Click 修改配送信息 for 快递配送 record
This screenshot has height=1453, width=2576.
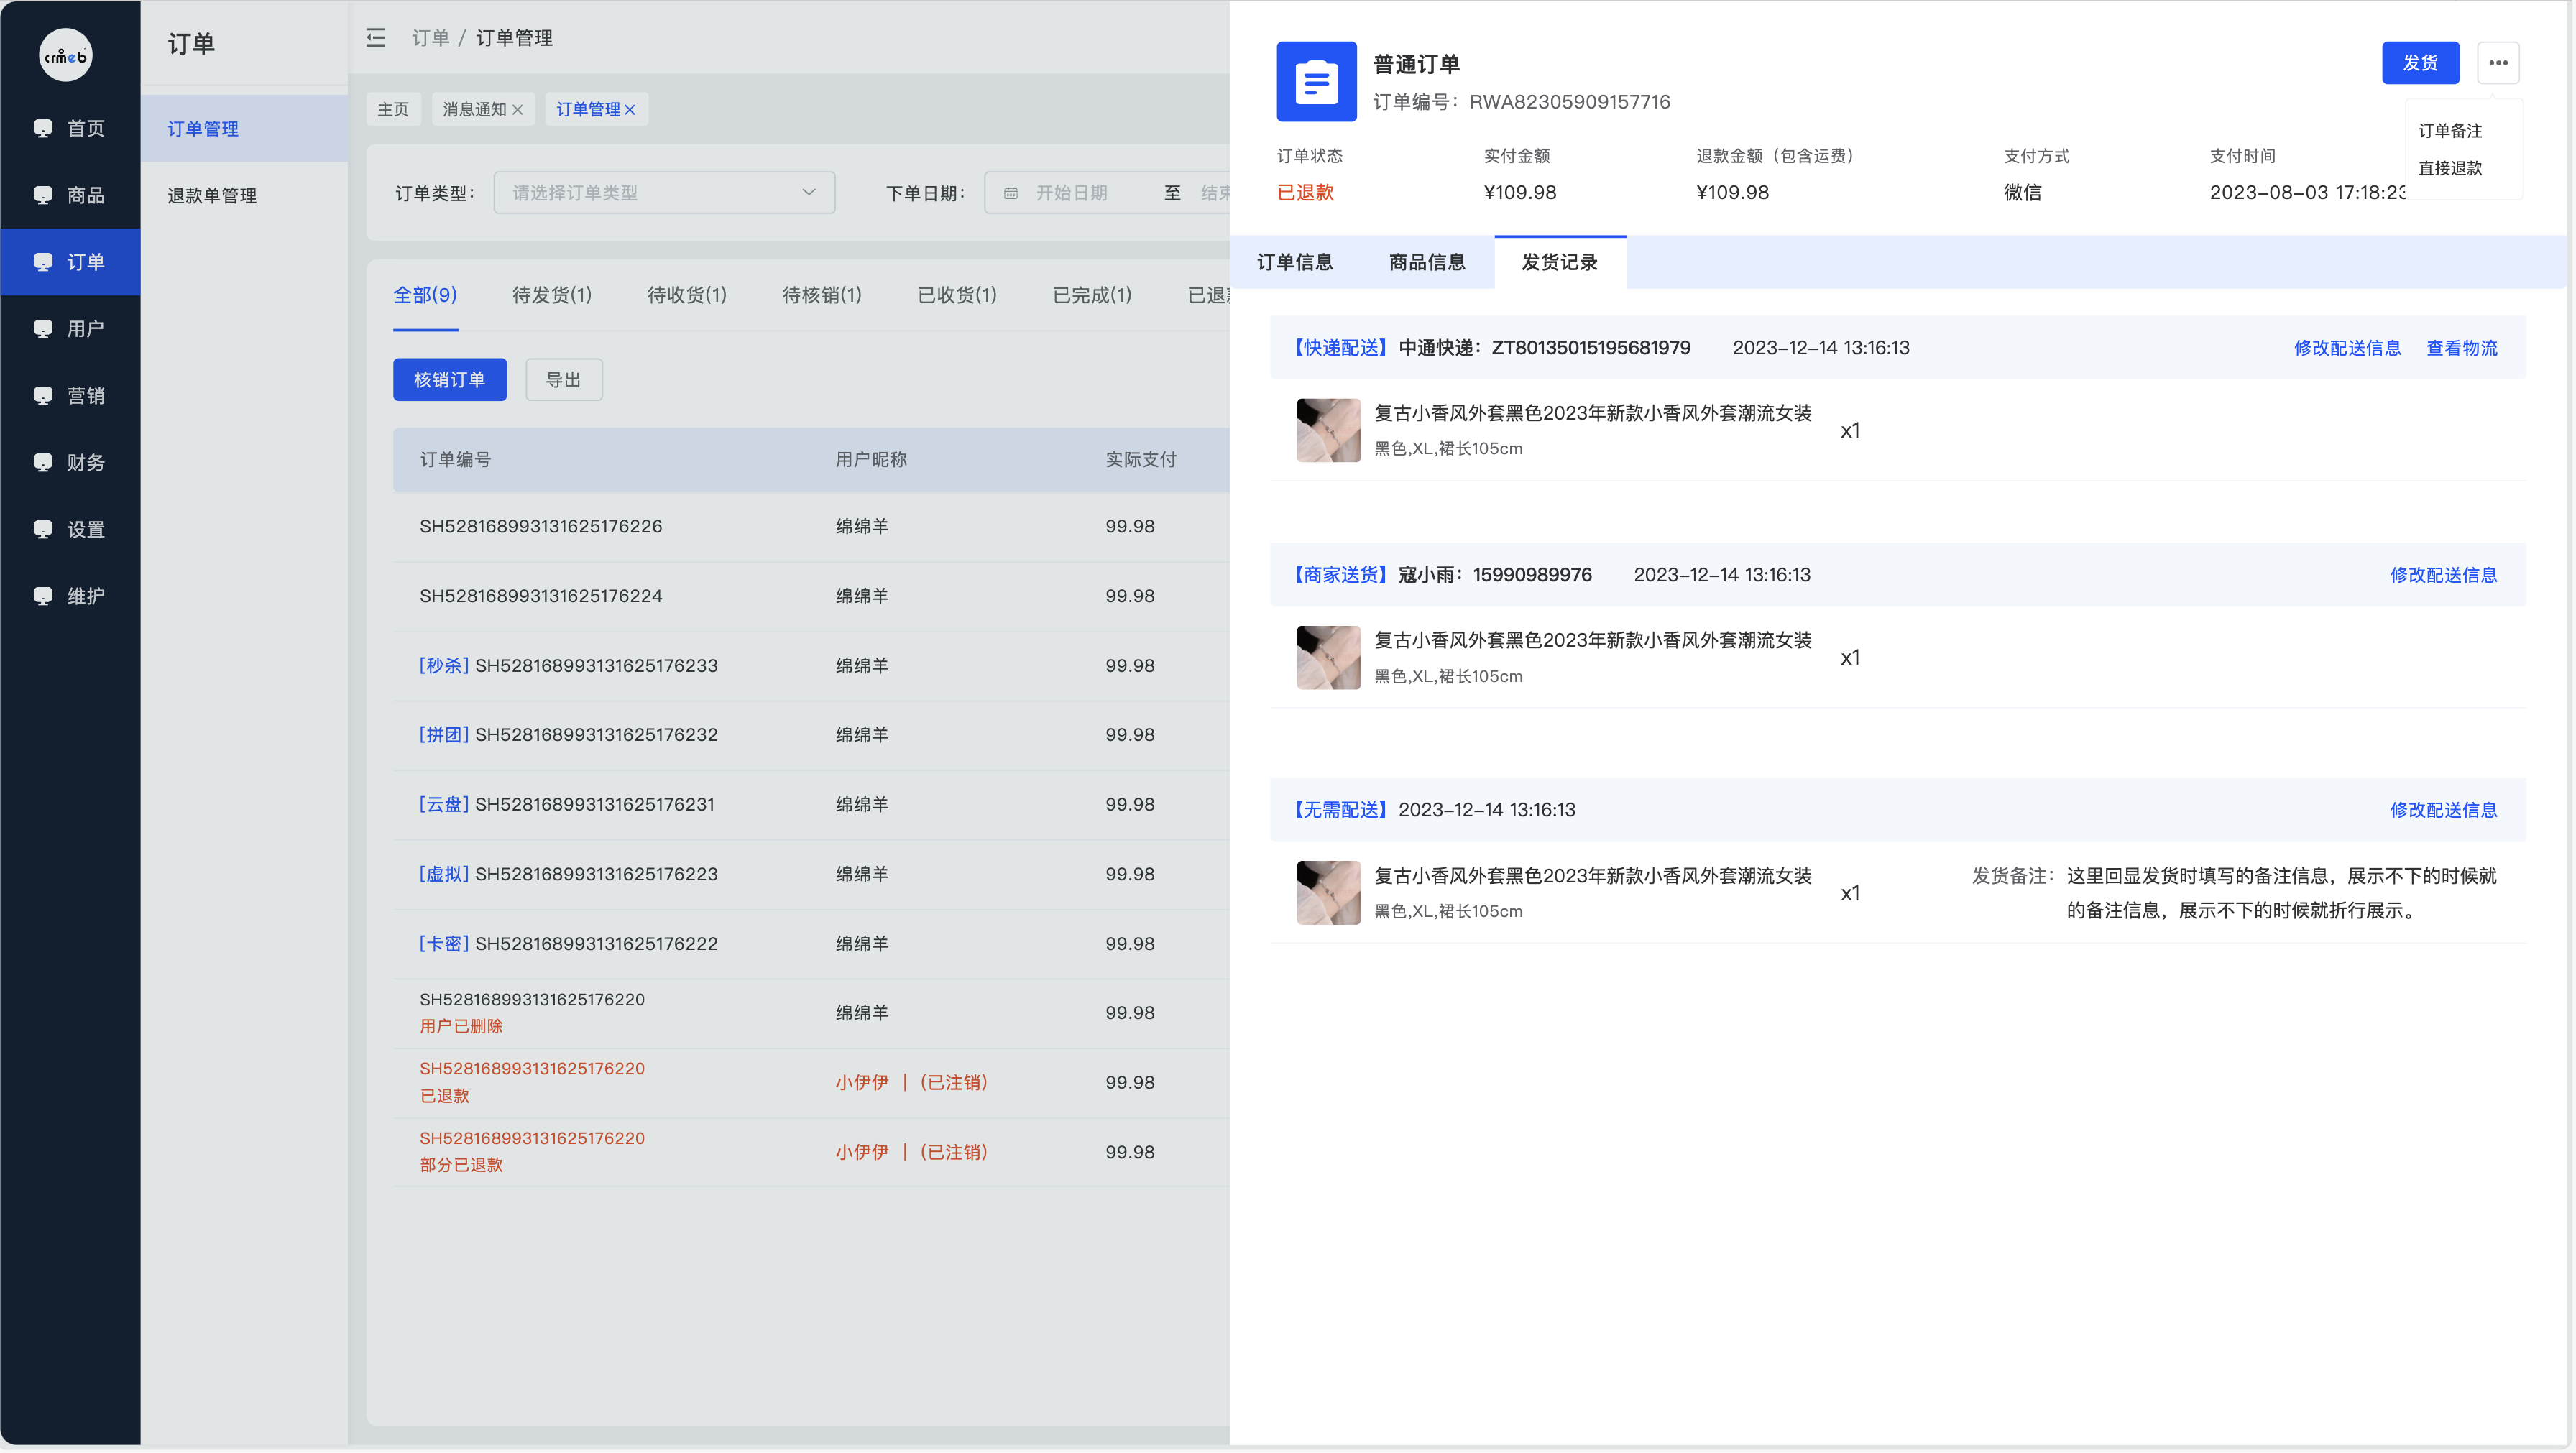pos(2347,348)
